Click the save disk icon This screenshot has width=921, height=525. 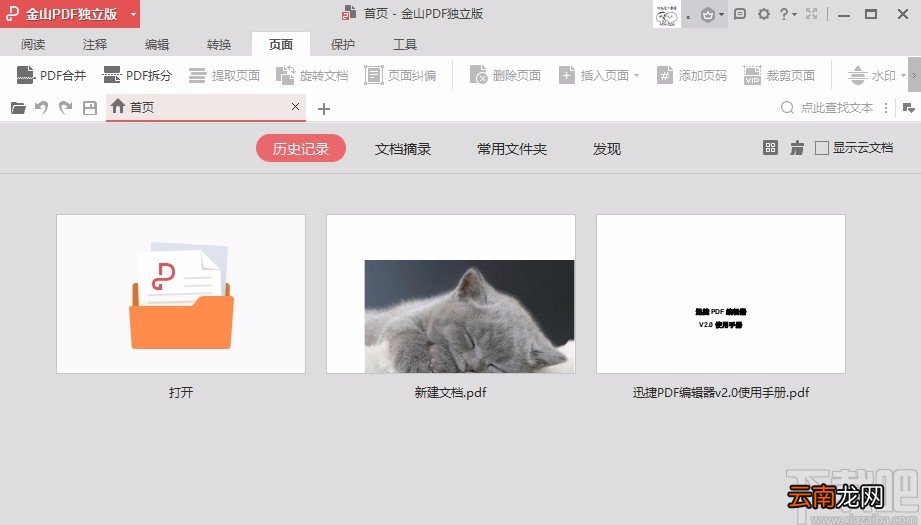click(x=90, y=107)
